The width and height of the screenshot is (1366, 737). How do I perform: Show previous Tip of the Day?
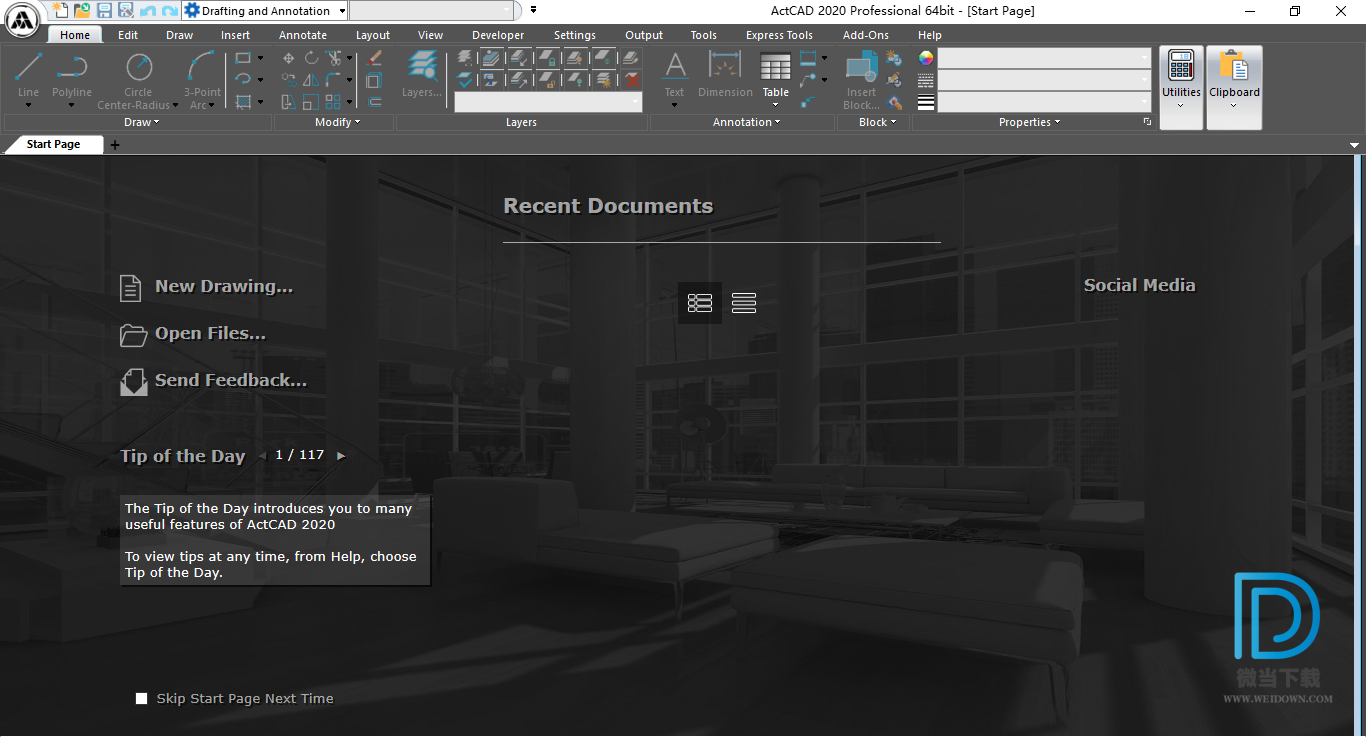click(x=262, y=456)
